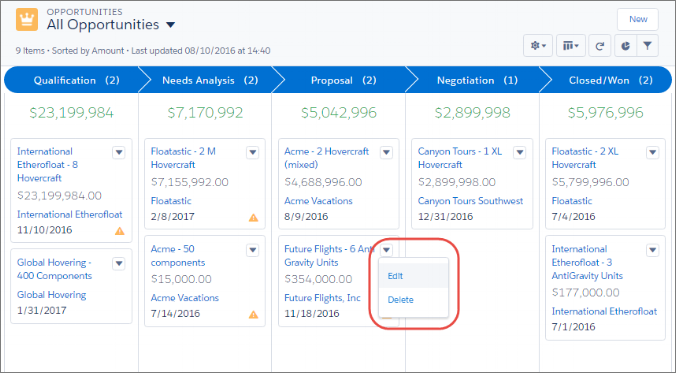Open dropdown on Global Hovering 400 Components card
The width and height of the screenshot is (676, 373).
point(119,263)
